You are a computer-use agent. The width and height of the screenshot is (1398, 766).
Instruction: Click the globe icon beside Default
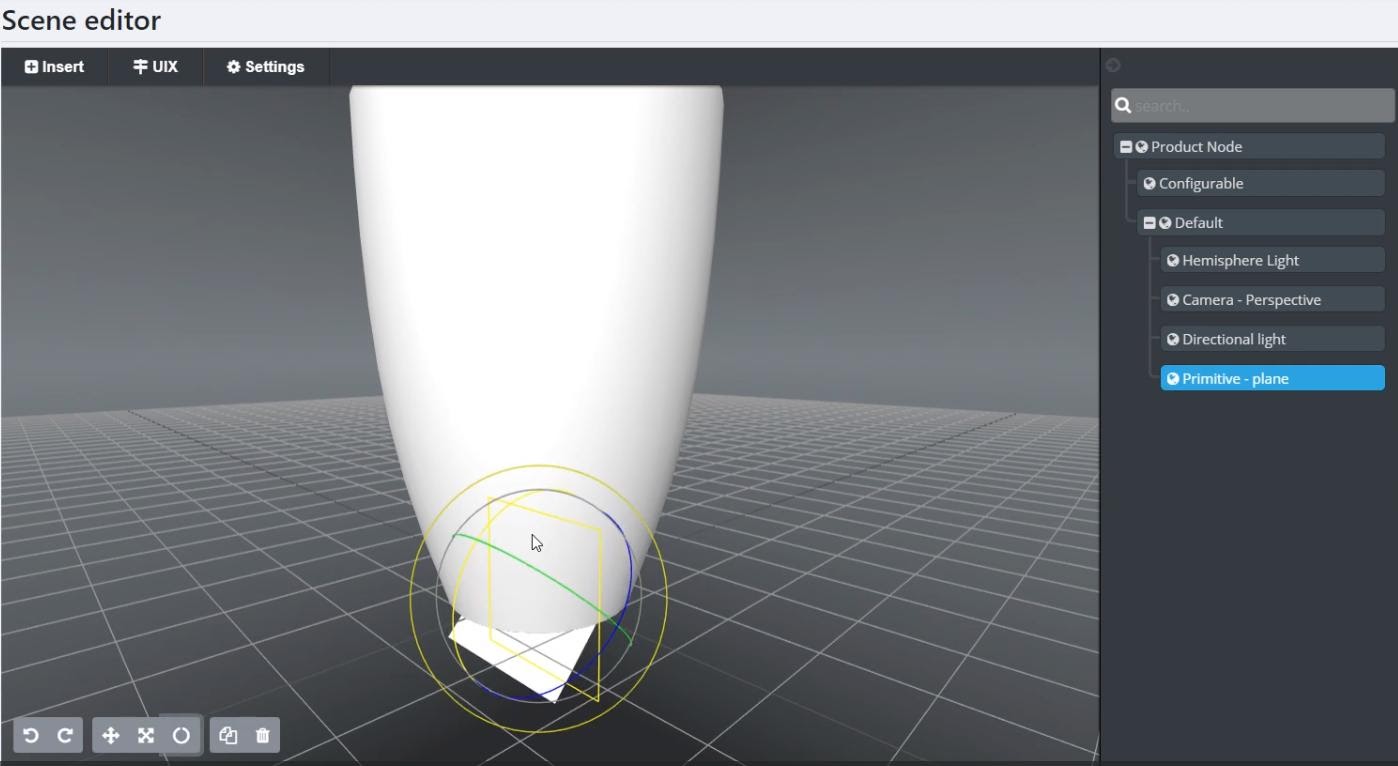tap(1165, 223)
